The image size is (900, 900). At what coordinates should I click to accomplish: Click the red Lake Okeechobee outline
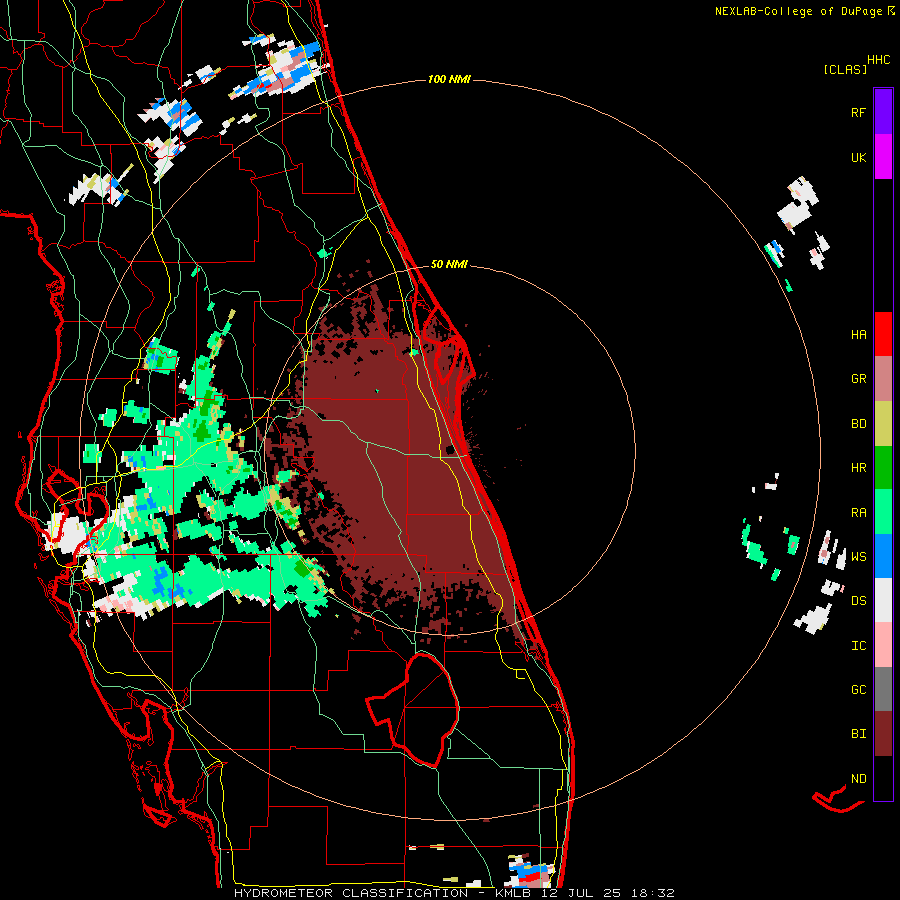[413, 710]
